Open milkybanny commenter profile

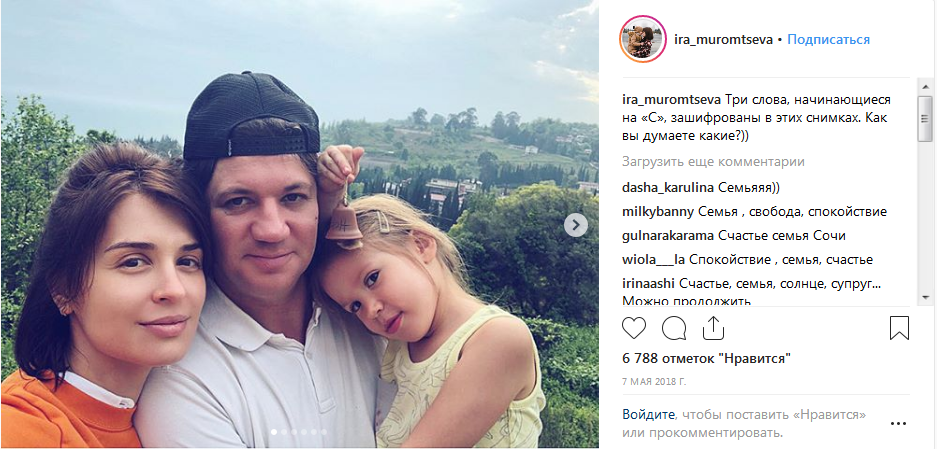pyautogui.click(x=658, y=212)
